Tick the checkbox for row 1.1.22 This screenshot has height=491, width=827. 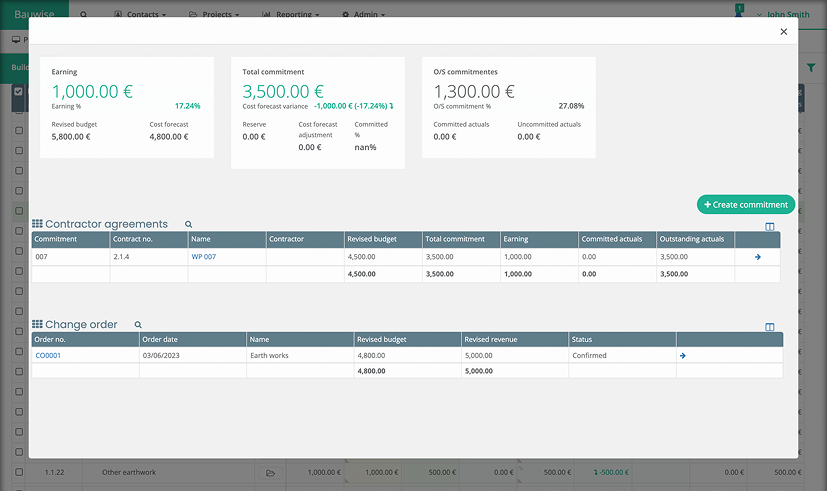coord(18,472)
